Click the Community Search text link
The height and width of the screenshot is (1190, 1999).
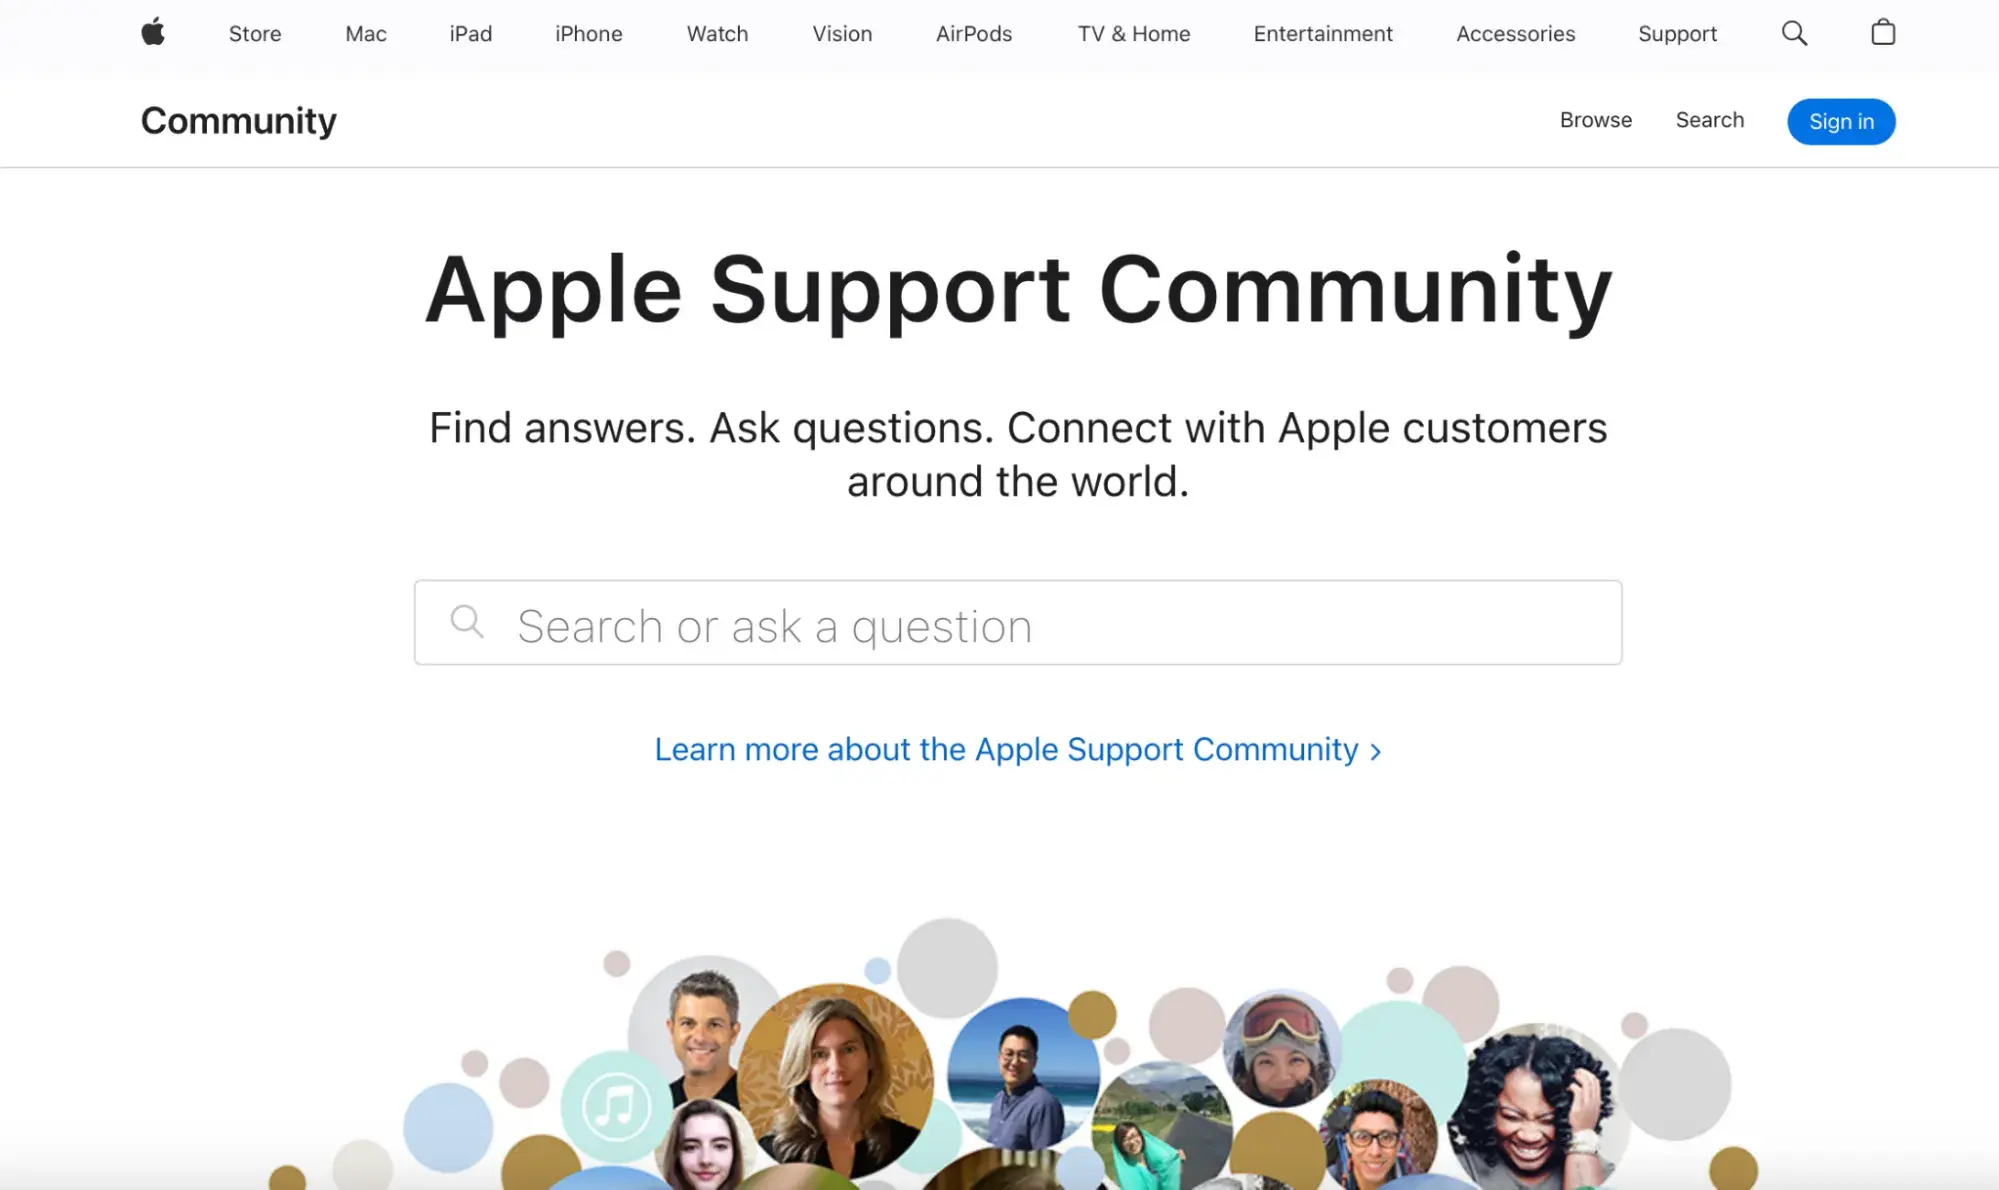[1709, 119]
